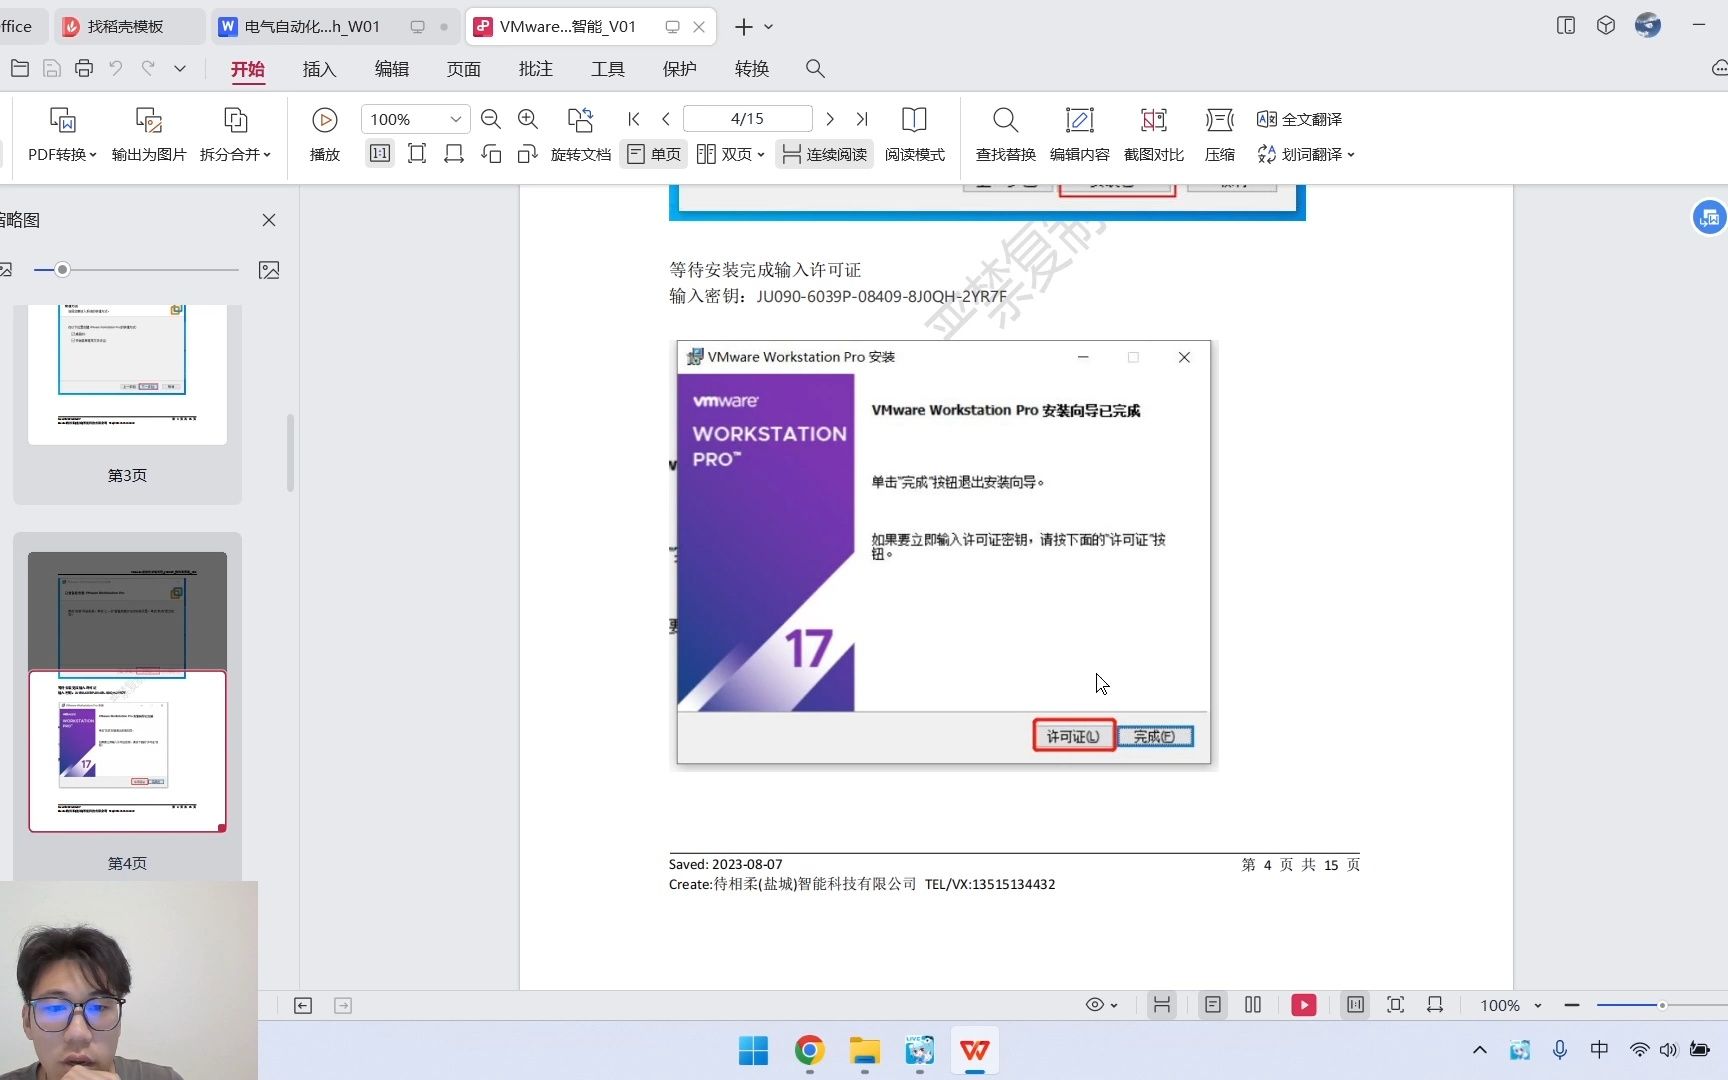The width and height of the screenshot is (1728, 1080).
Task: Open File Explorer from the taskbar
Action: tap(865, 1051)
